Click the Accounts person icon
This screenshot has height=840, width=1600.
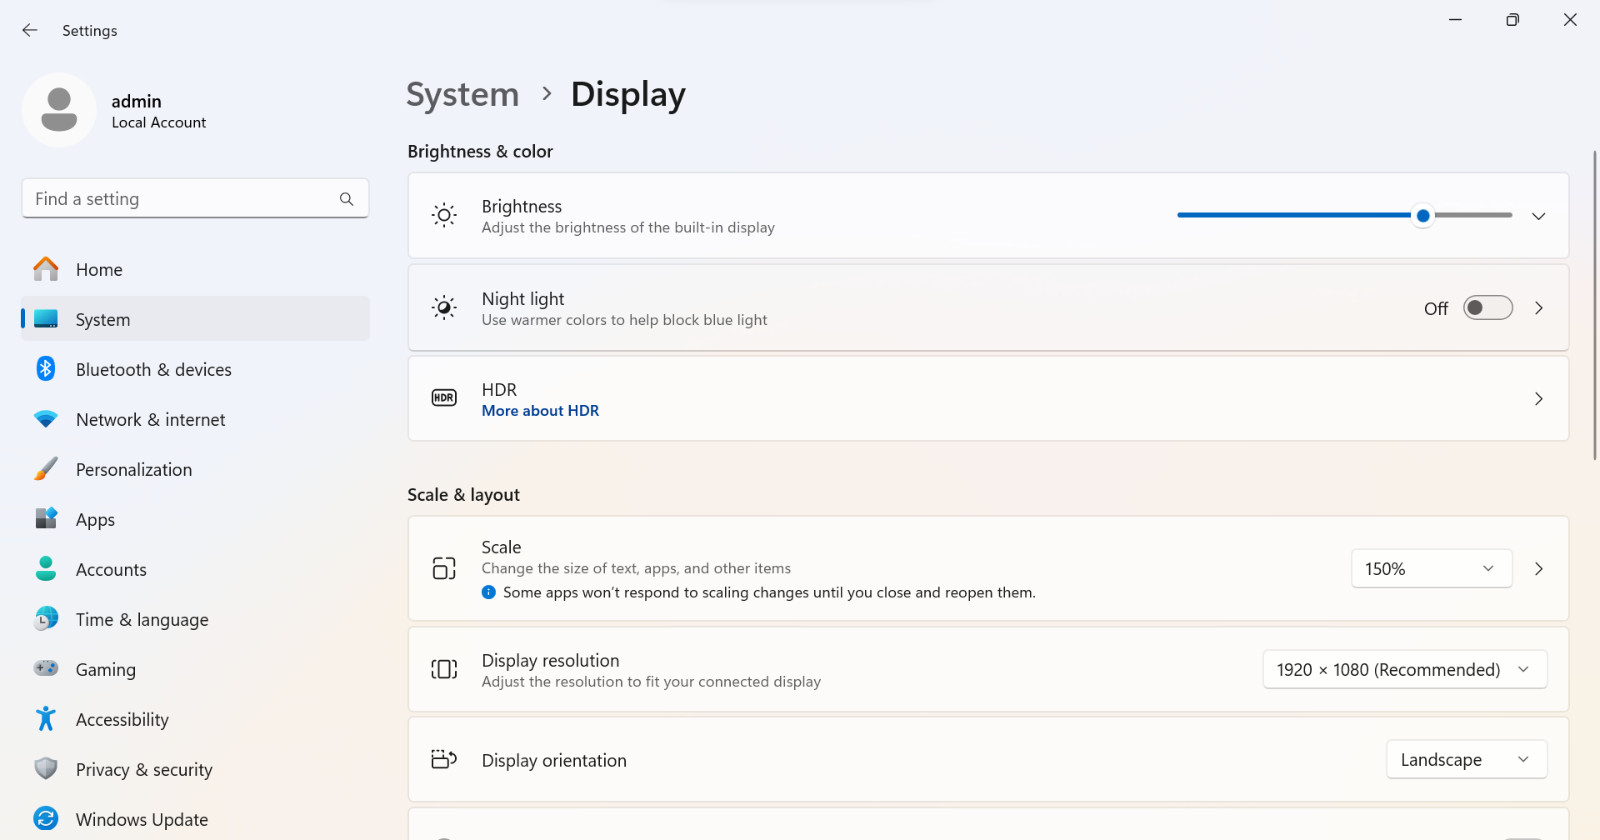click(x=46, y=569)
